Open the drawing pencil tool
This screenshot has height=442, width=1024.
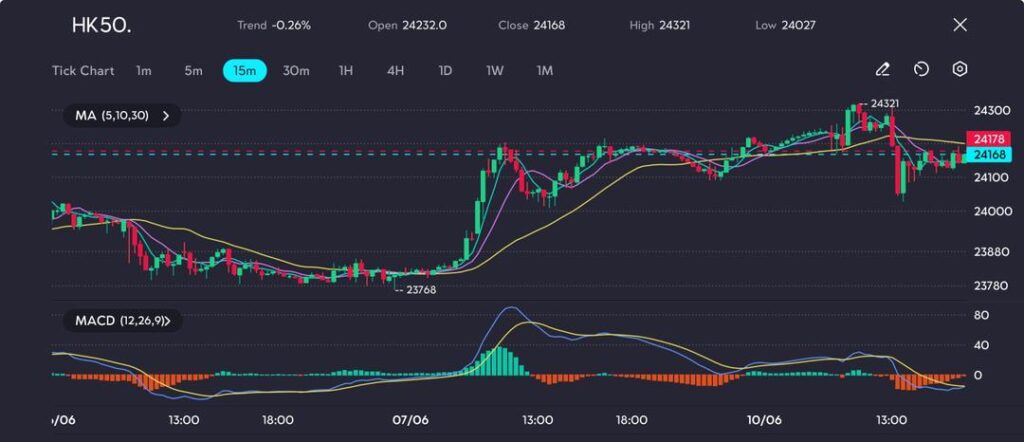(882, 70)
